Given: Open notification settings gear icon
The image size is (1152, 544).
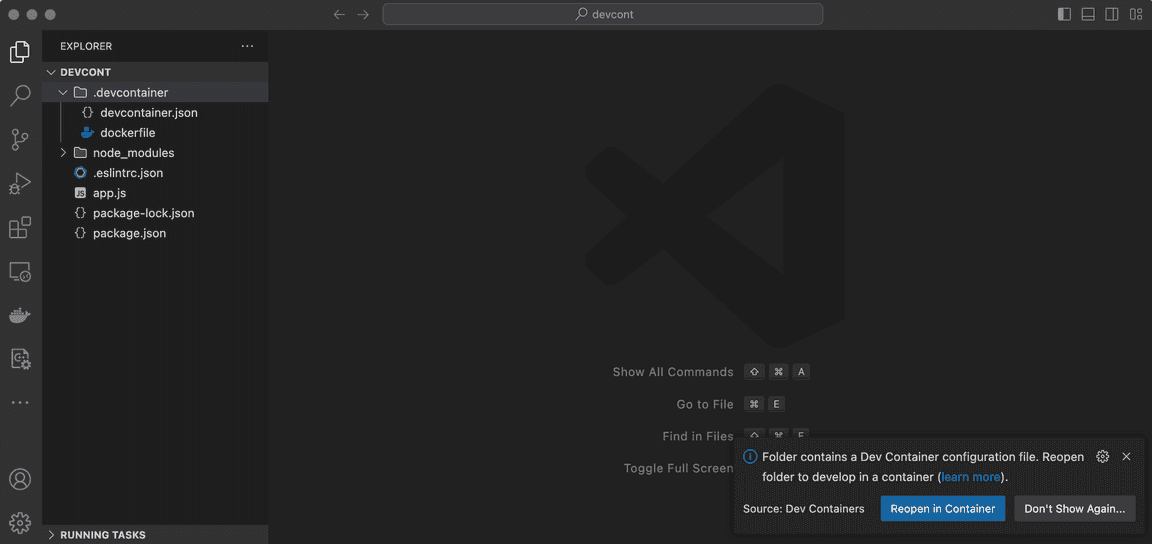Looking at the screenshot, I should (x=1102, y=457).
